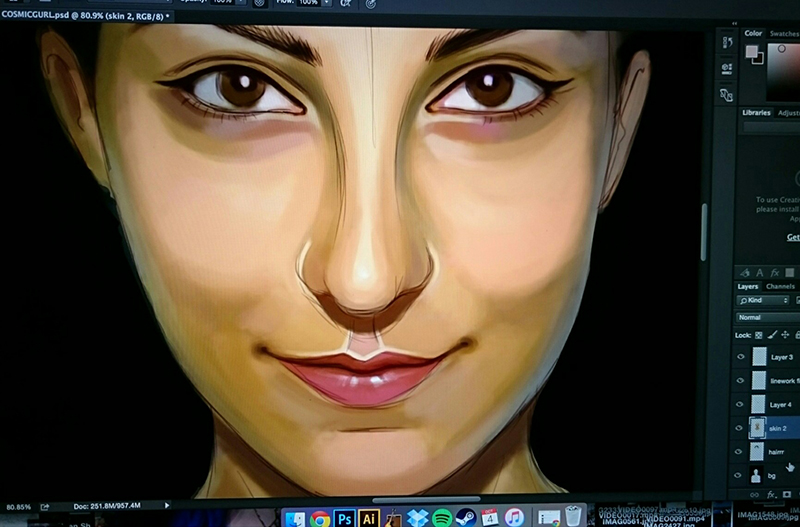Open Illustrator from the Dock
This screenshot has height=527, width=800.
[369, 519]
